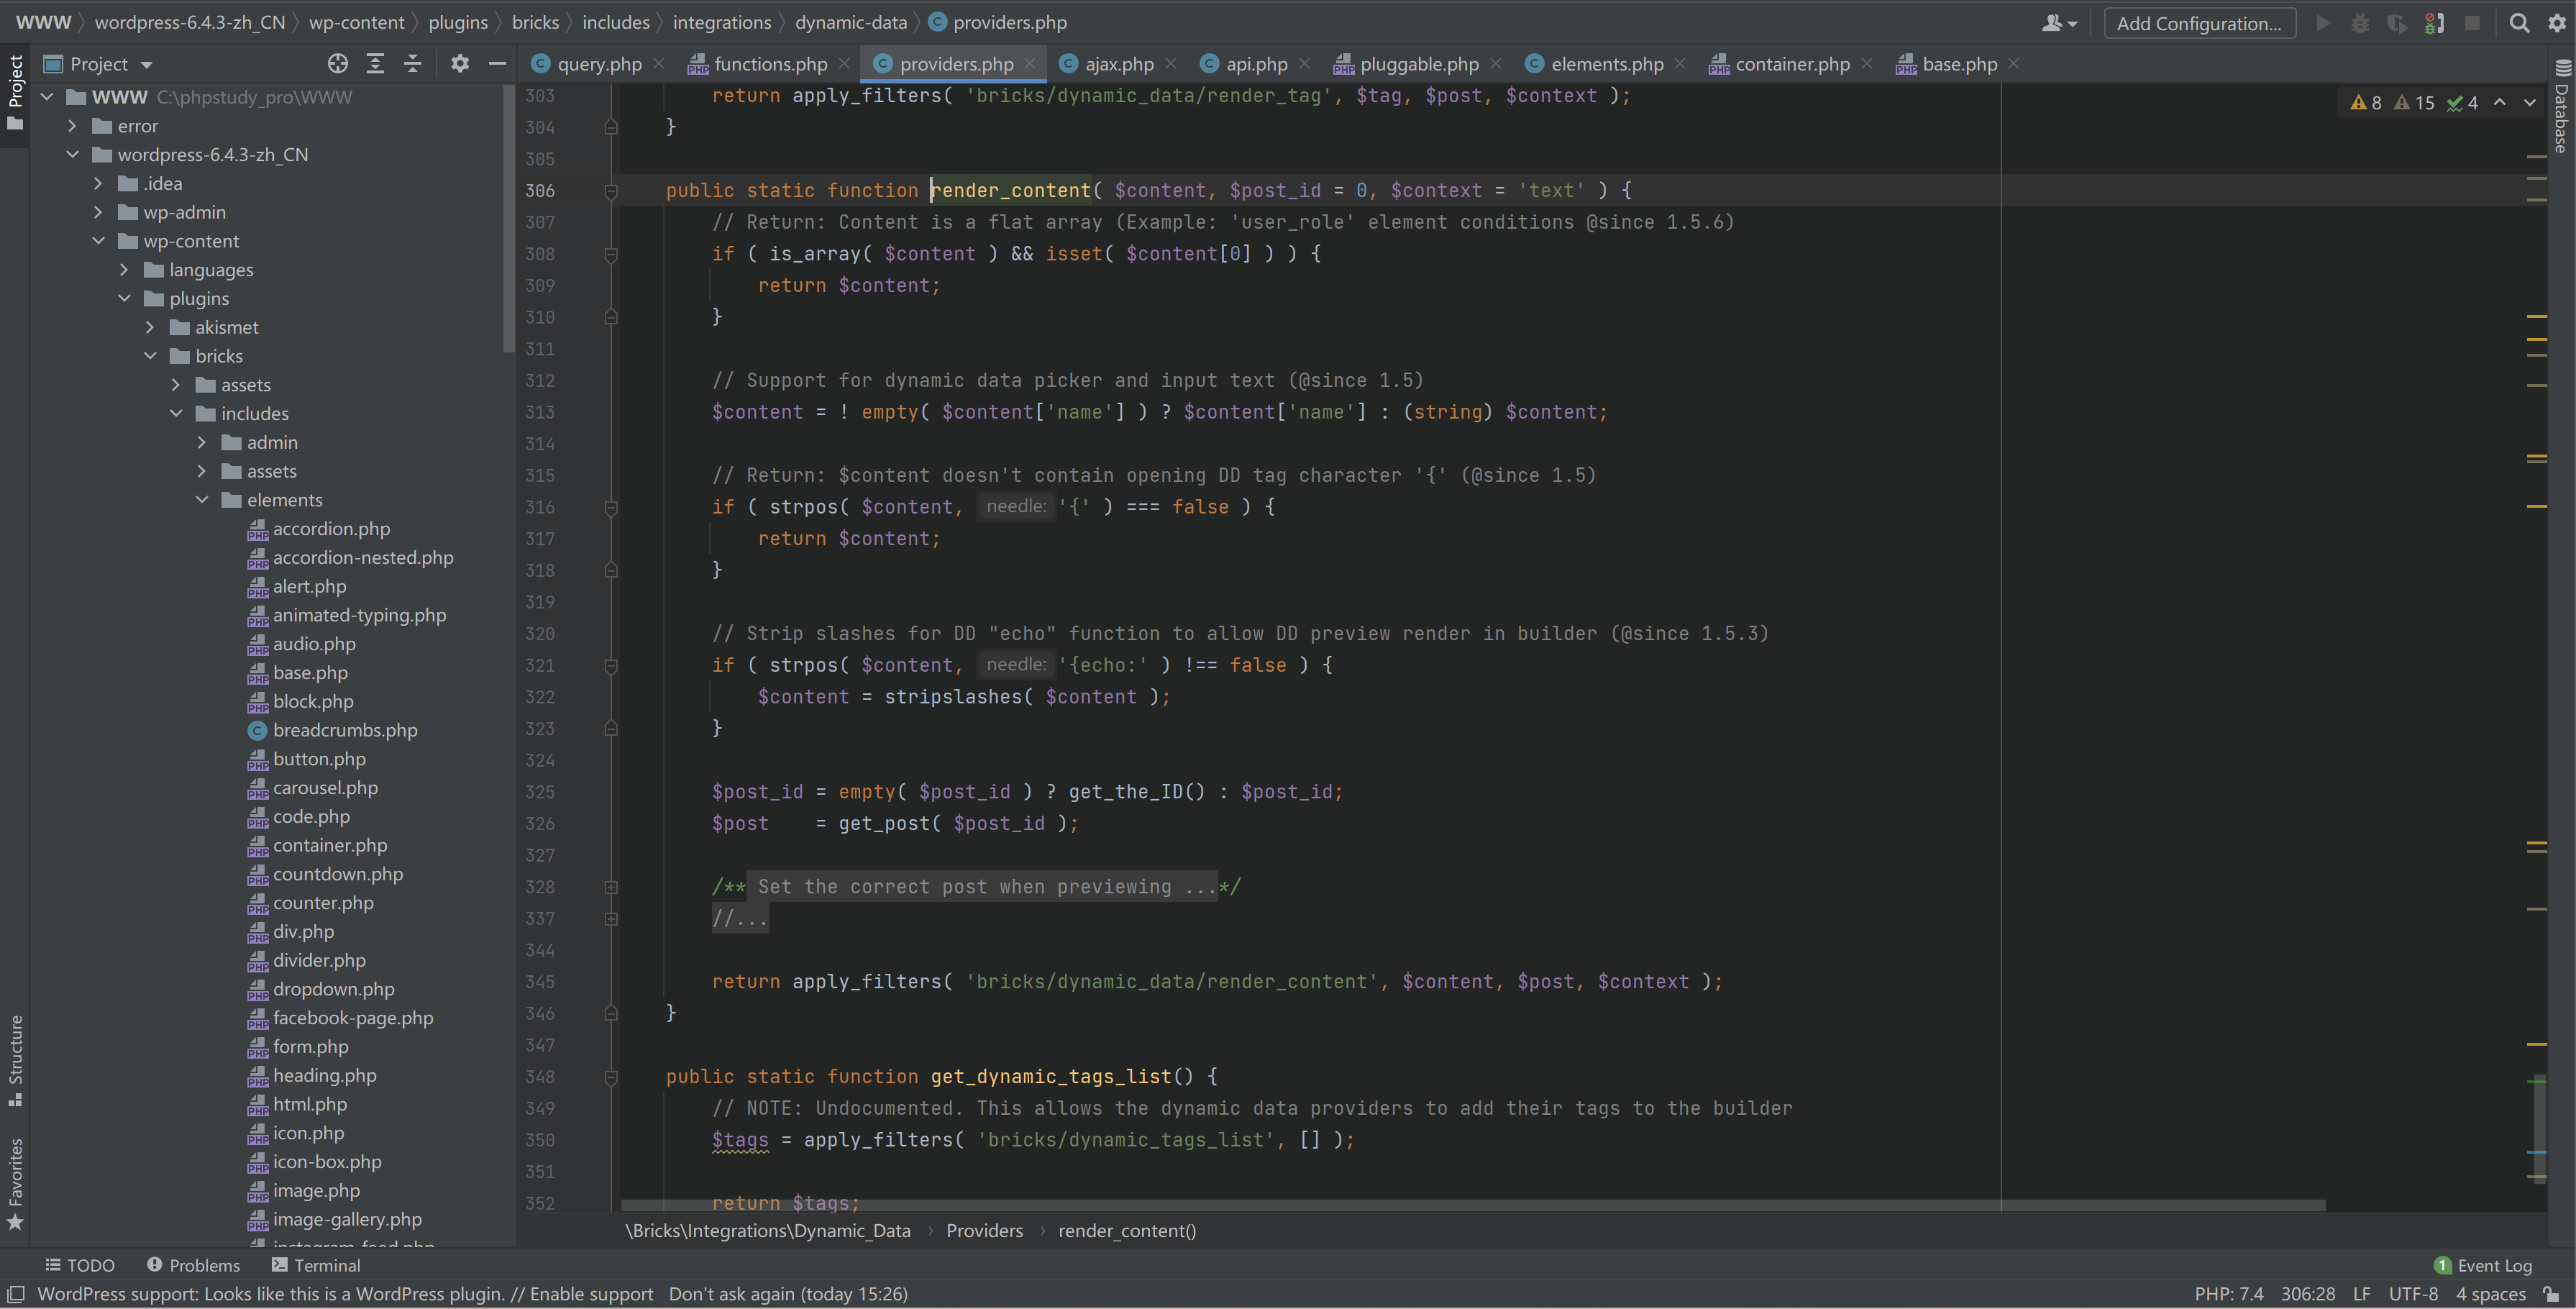
Task: Click the Expand All icon in Project panel
Action: [x=375, y=64]
